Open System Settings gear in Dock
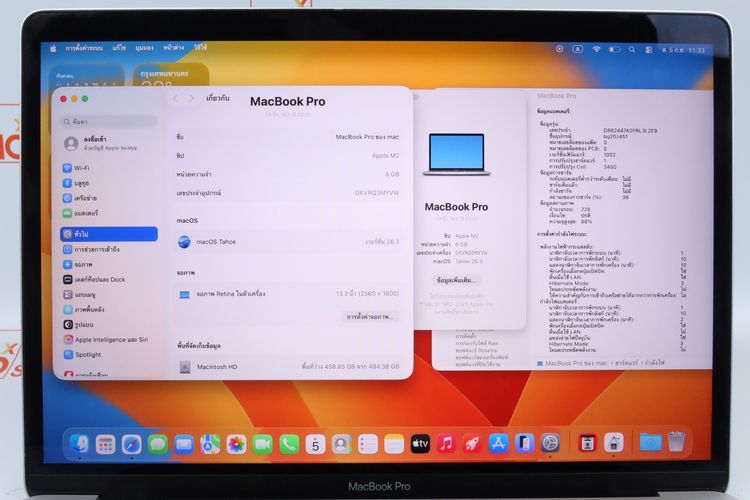Viewport: 750px width, 500px height. [x=551, y=444]
